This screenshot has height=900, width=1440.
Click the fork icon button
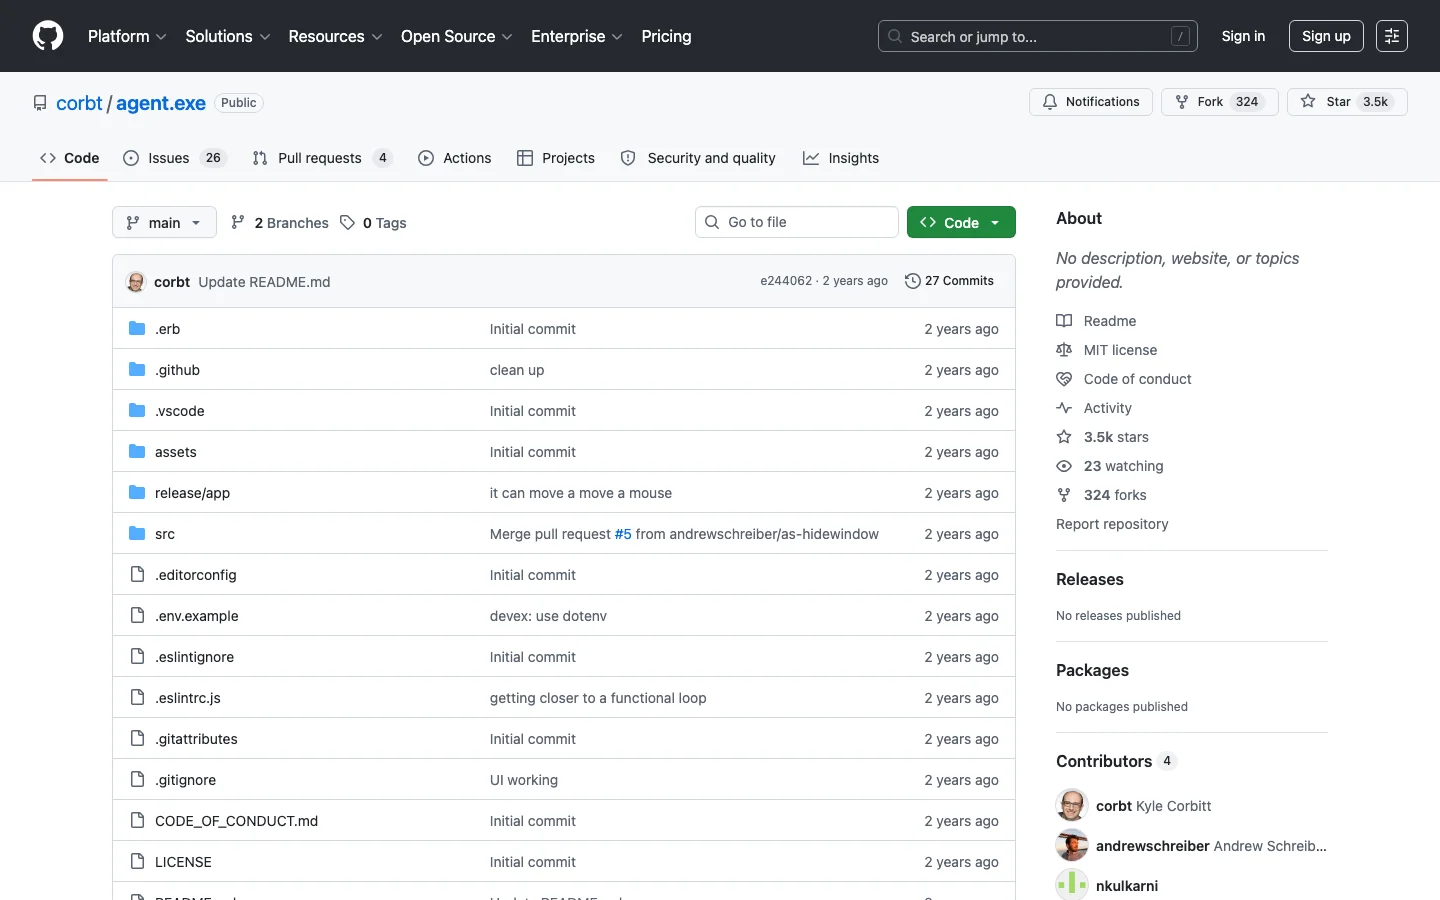click(1182, 102)
